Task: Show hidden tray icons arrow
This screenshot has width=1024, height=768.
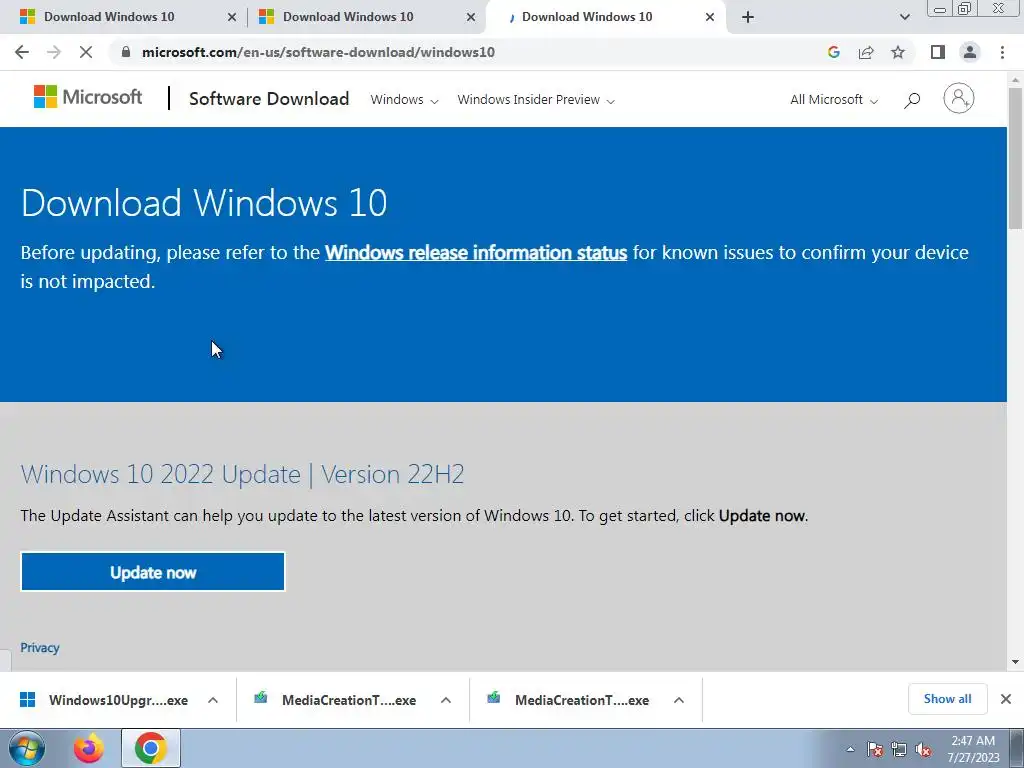Action: pyautogui.click(x=850, y=749)
